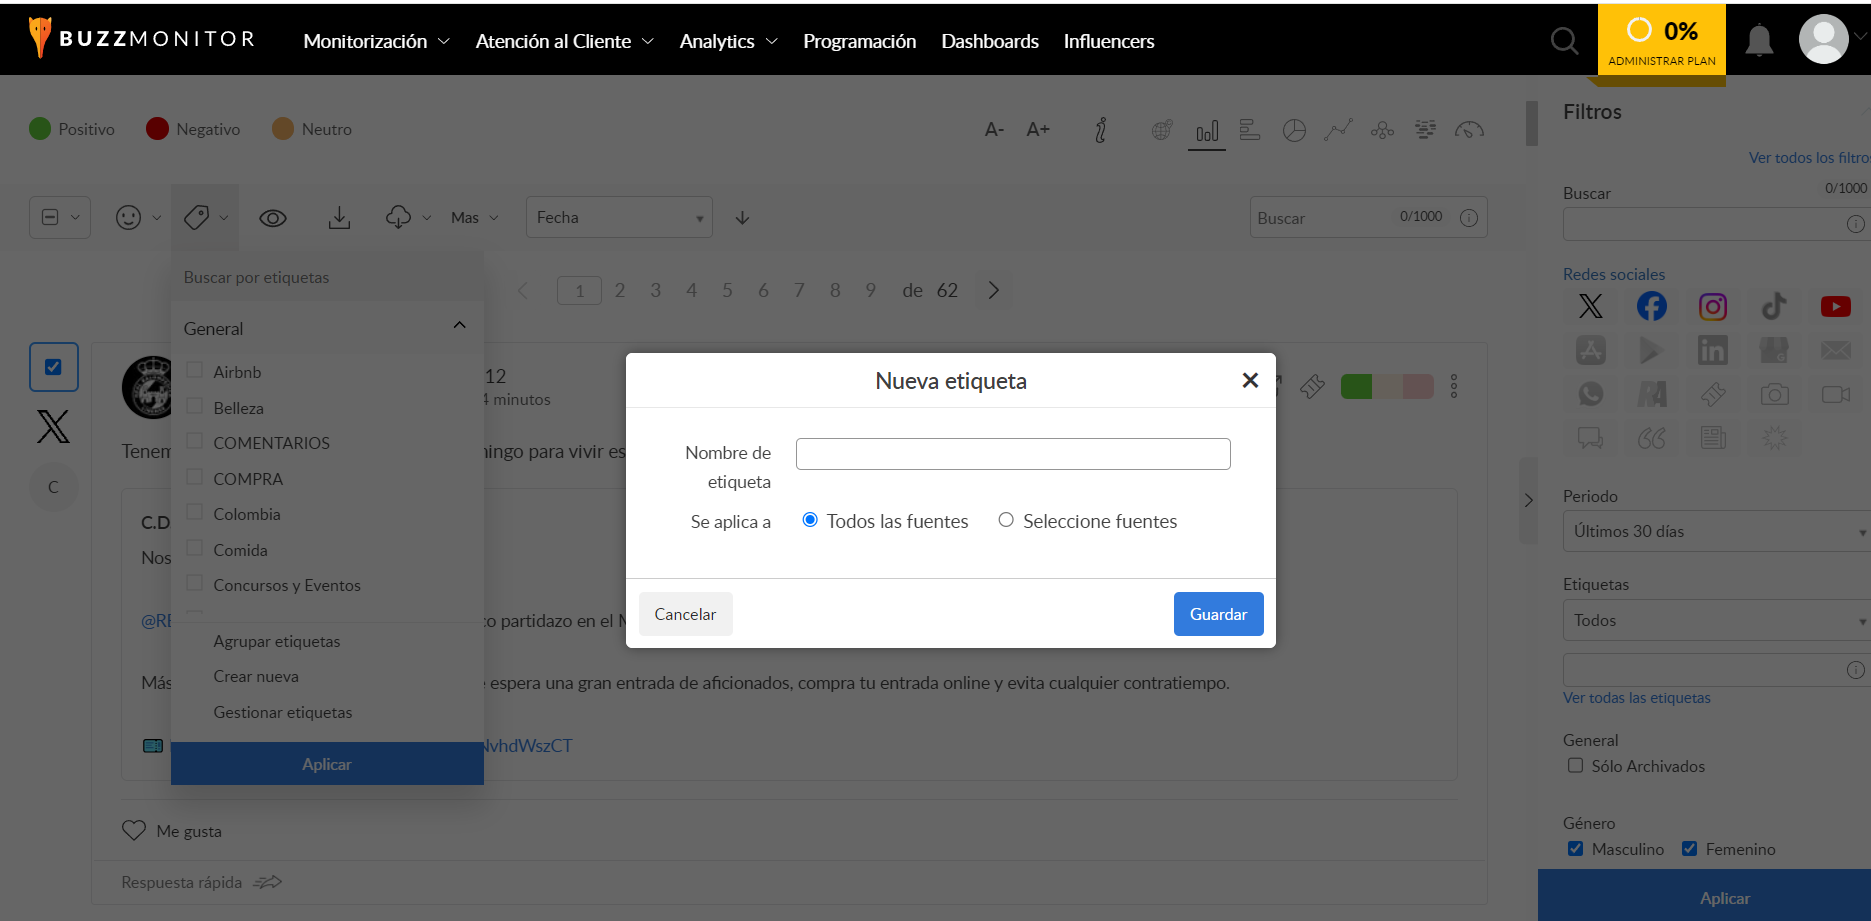Go to Dashboards in the top navigation

coord(989,41)
